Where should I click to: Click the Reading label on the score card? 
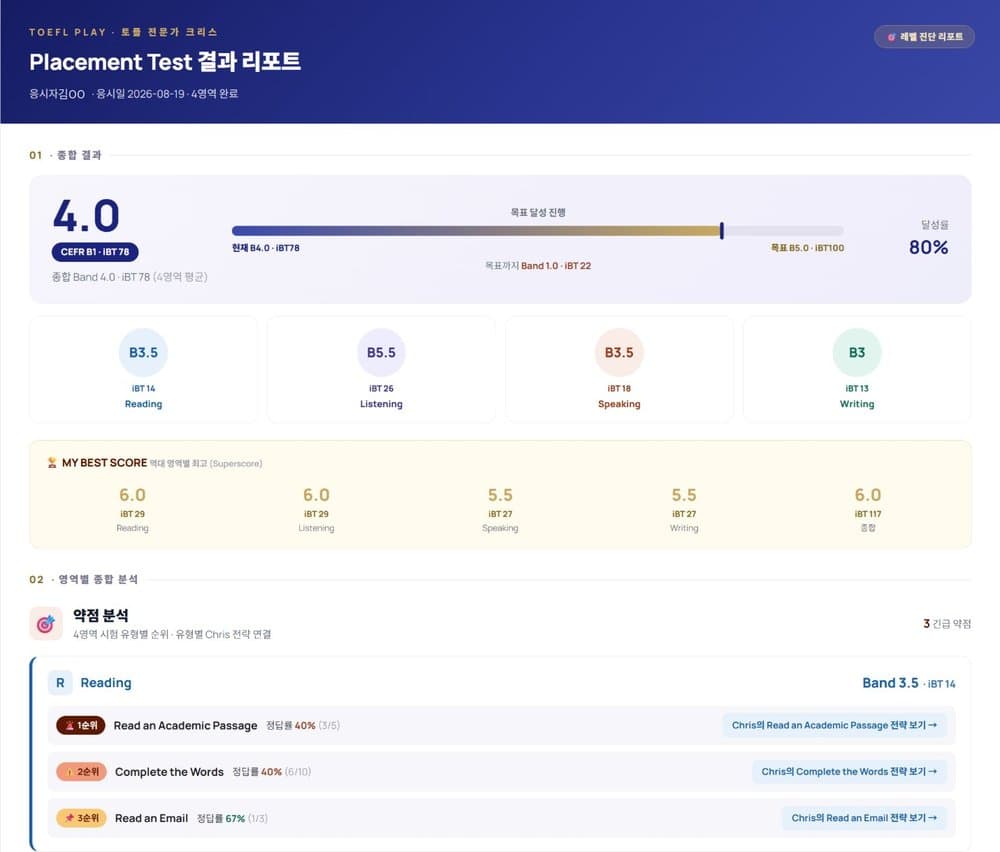[x=143, y=404]
